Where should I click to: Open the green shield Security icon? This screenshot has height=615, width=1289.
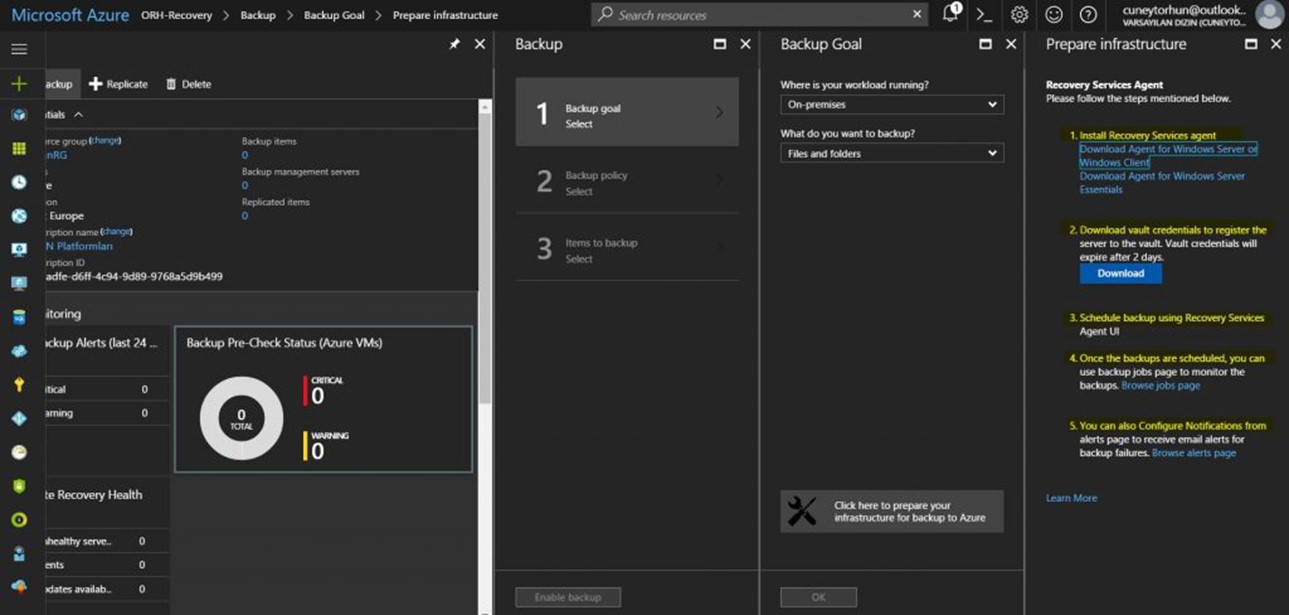[19, 486]
